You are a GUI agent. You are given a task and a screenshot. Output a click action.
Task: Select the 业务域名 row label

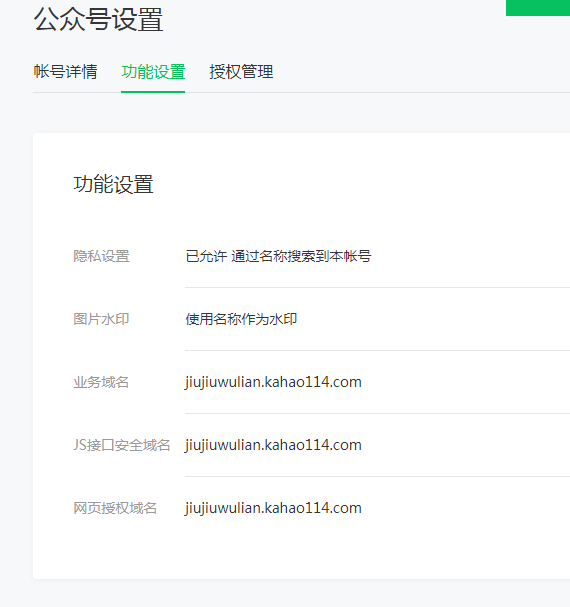pos(101,382)
